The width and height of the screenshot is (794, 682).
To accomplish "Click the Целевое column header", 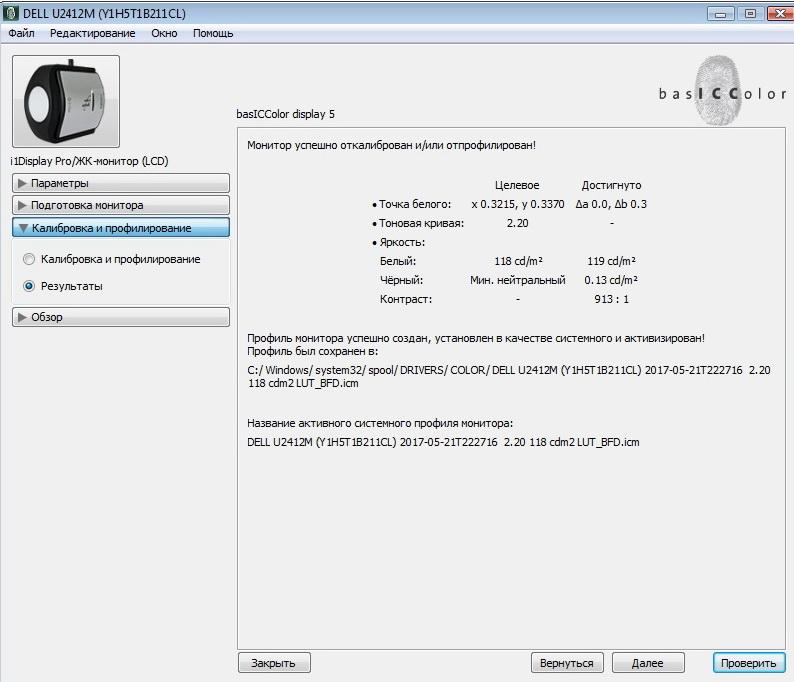I will pos(517,185).
